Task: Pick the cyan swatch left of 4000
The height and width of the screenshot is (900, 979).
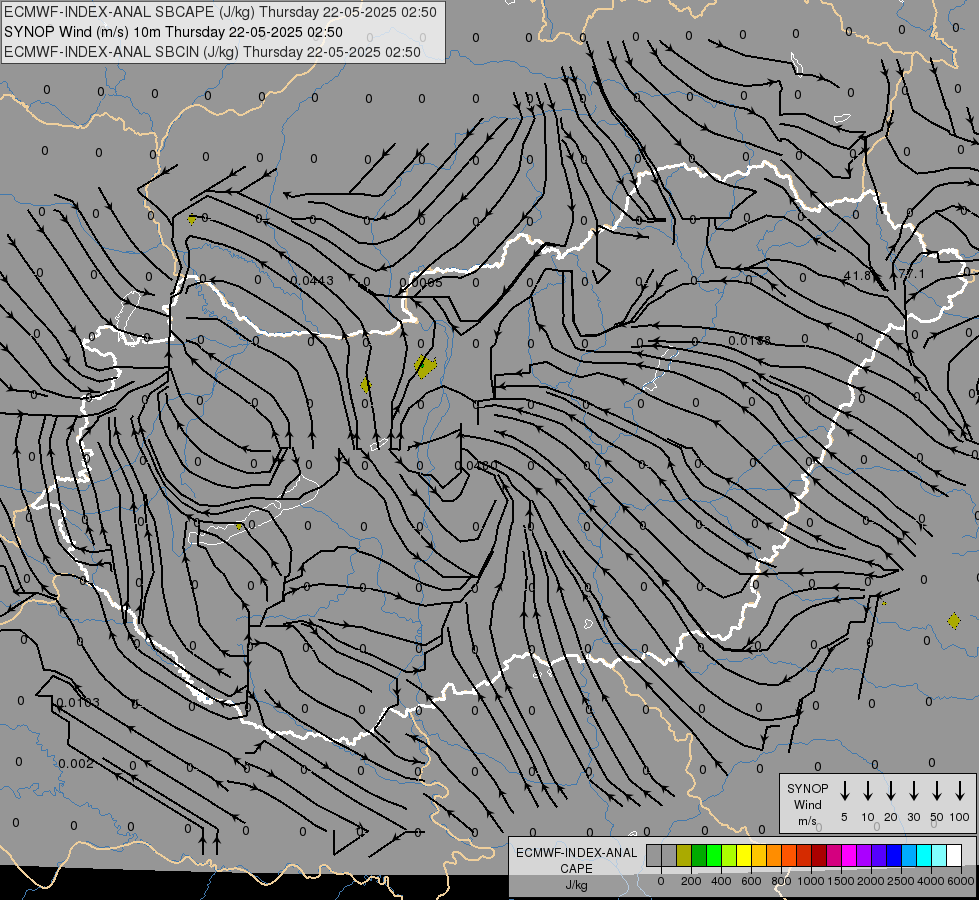Action: tap(924, 856)
